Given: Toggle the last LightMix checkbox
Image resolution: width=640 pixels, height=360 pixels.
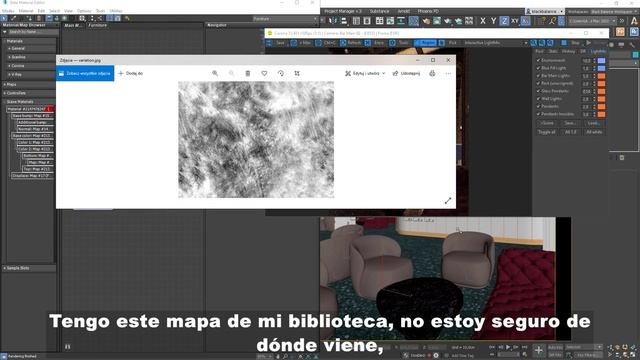Looking at the screenshot, I should point(538,114).
